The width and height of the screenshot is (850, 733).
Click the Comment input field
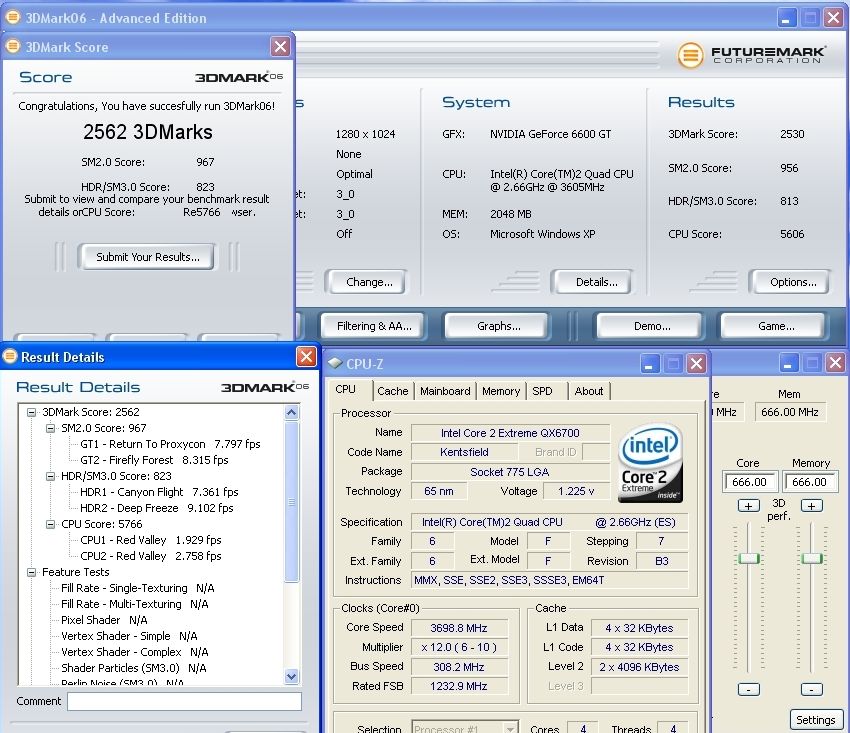(x=184, y=701)
